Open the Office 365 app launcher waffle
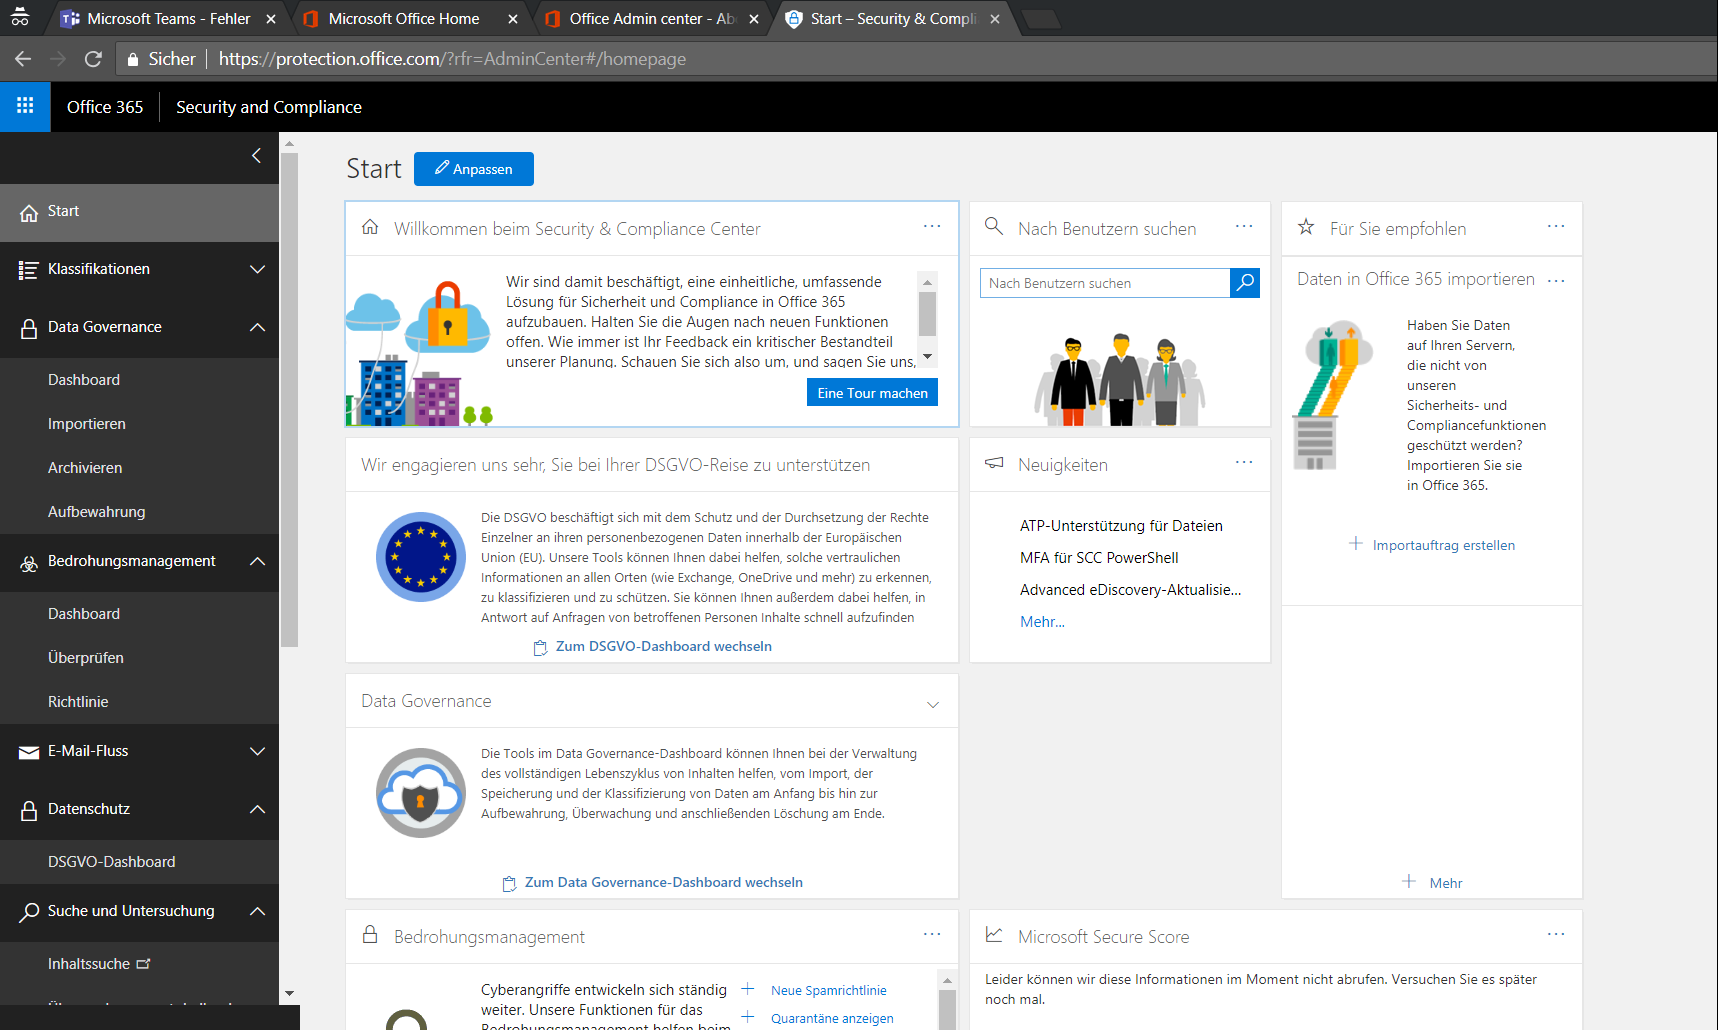Viewport: 1718px width, 1030px height. [x=25, y=106]
